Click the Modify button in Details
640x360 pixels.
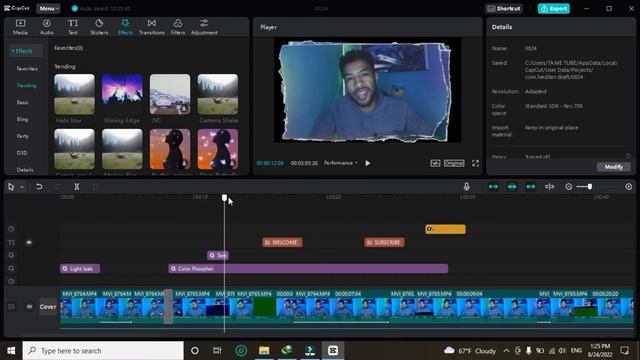click(x=613, y=167)
